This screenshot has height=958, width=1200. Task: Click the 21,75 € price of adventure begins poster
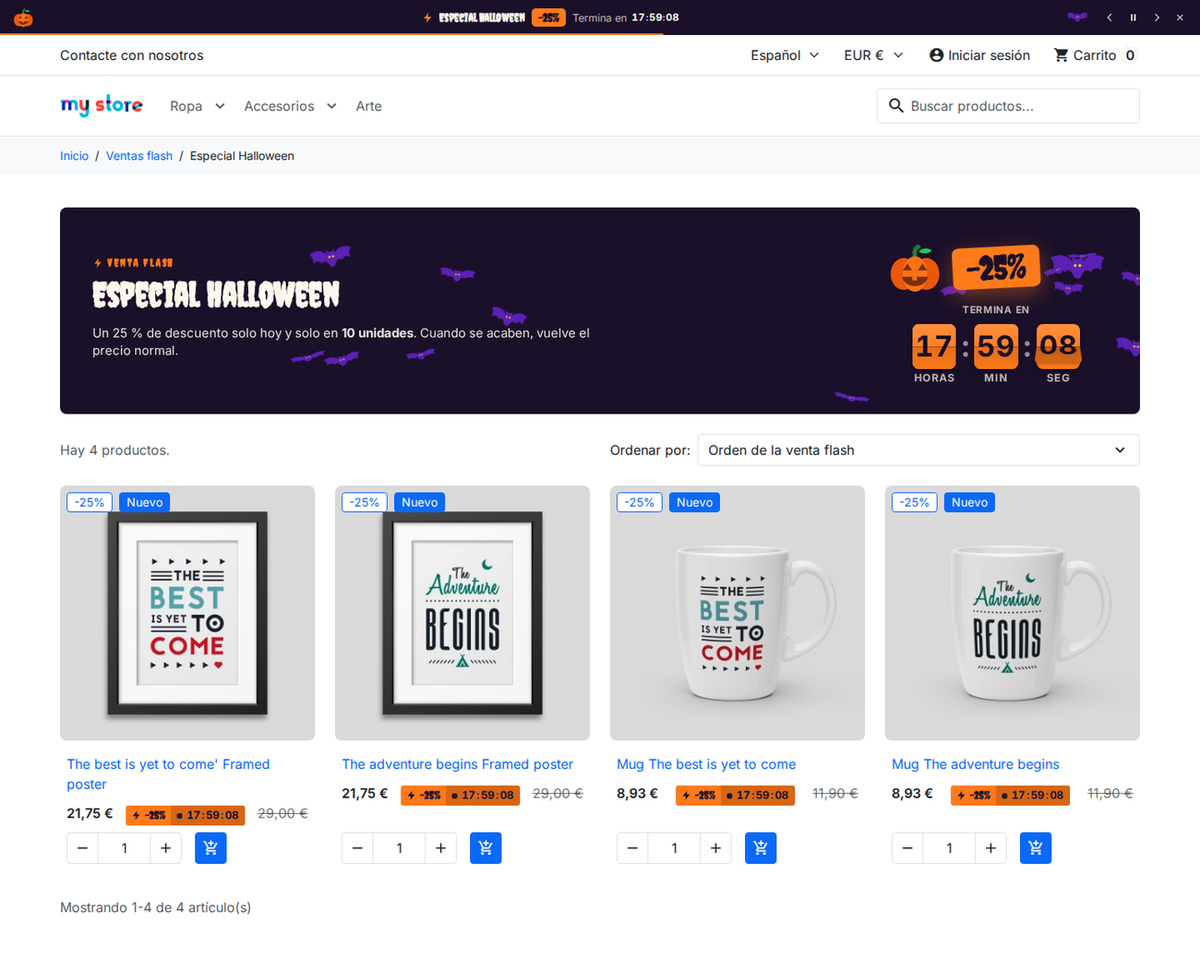point(365,793)
